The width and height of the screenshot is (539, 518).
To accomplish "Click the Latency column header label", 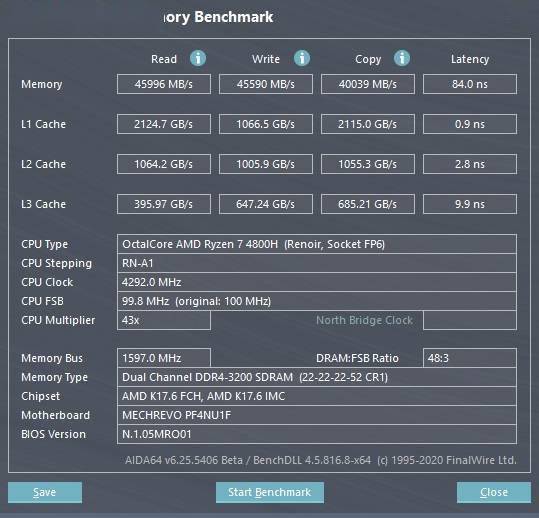I will point(470,59).
